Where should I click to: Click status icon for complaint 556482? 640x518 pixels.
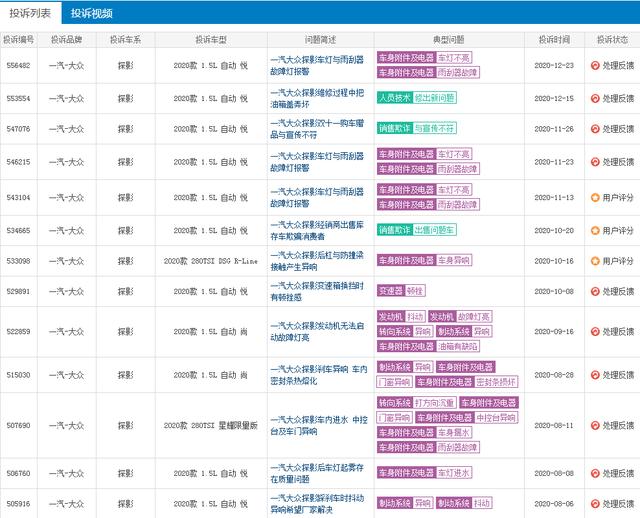(595, 65)
